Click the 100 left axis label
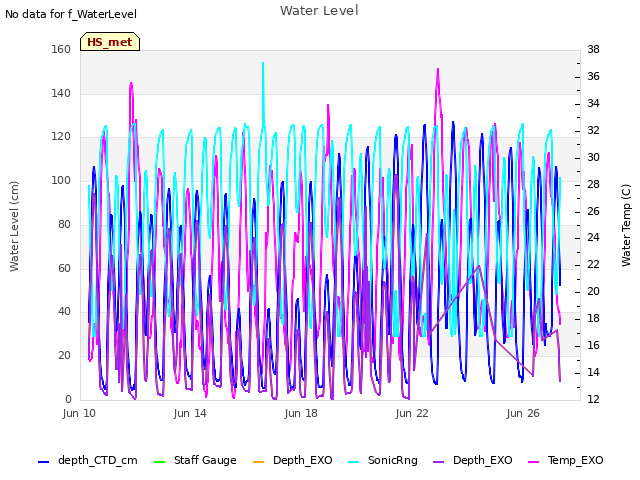This screenshot has width=640, height=480. point(61,180)
